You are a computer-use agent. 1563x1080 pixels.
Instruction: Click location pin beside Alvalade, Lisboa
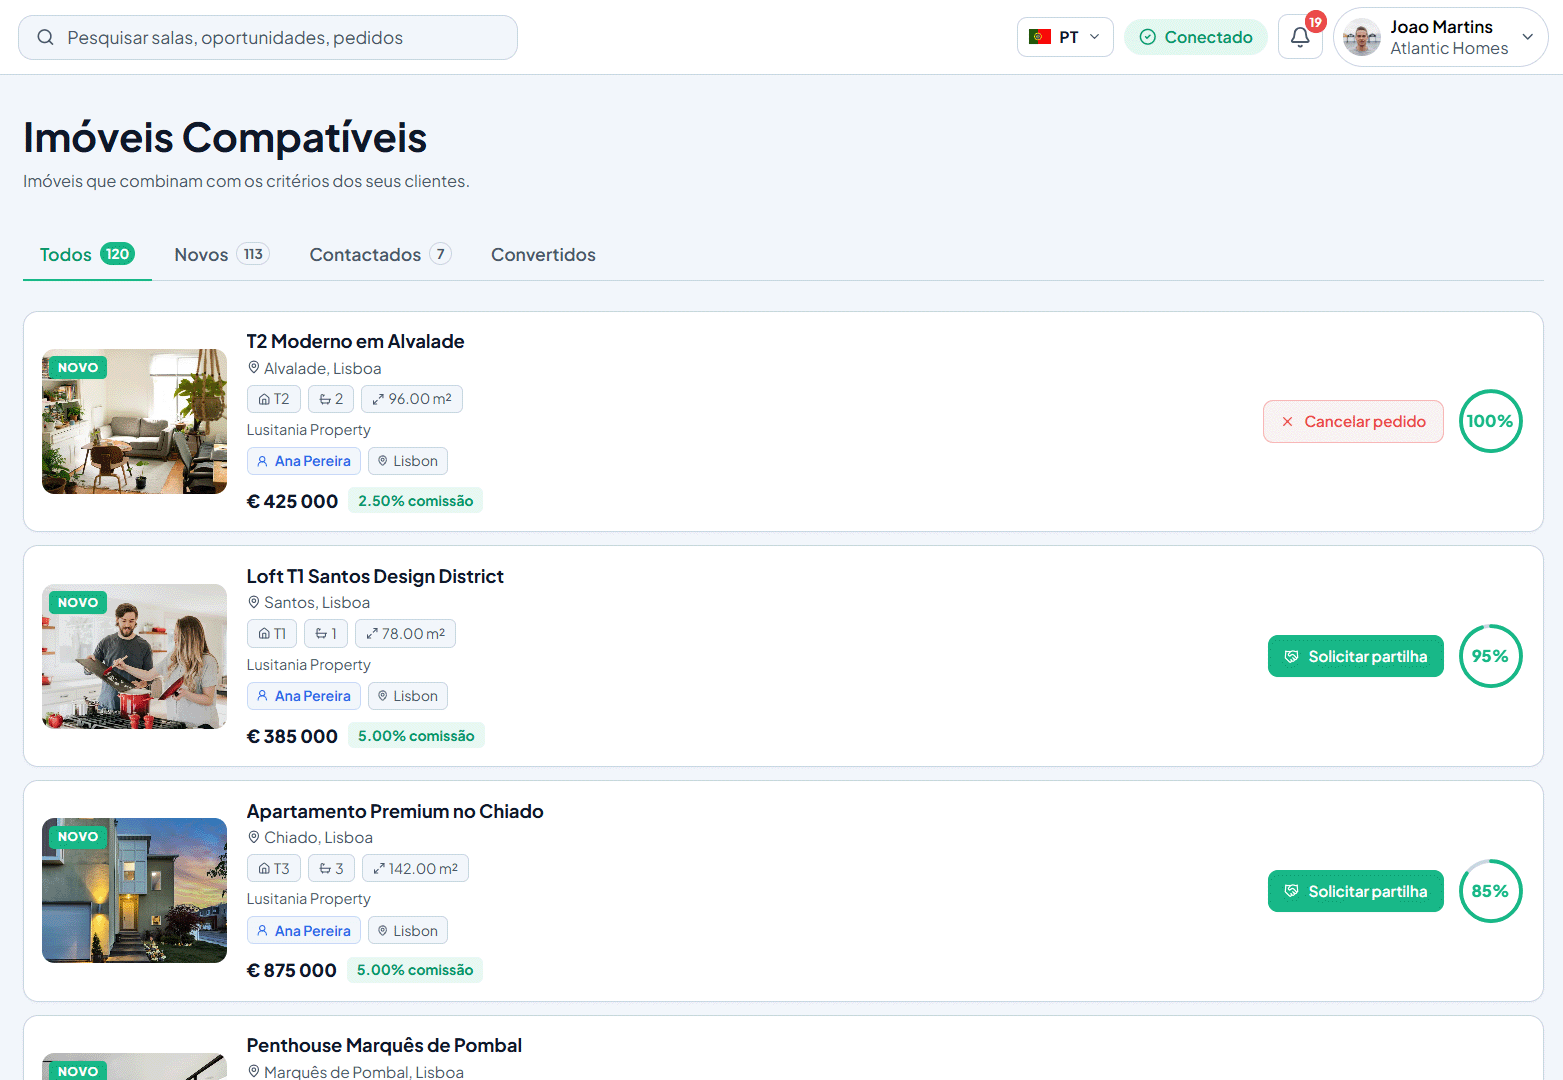254,368
